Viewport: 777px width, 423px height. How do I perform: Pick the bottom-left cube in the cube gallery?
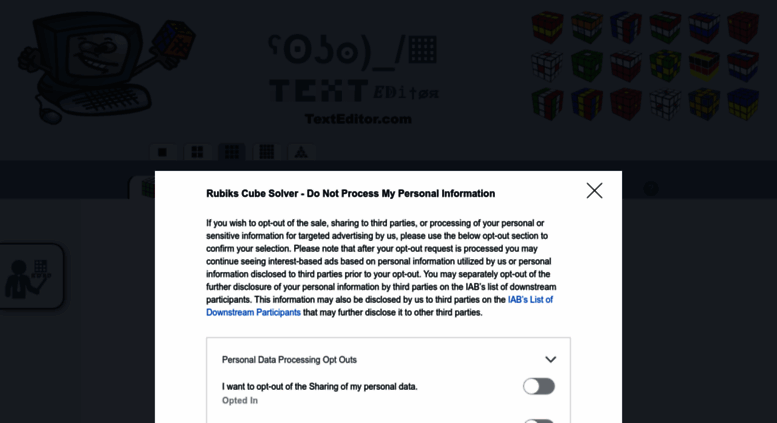[x=547, y=104]
